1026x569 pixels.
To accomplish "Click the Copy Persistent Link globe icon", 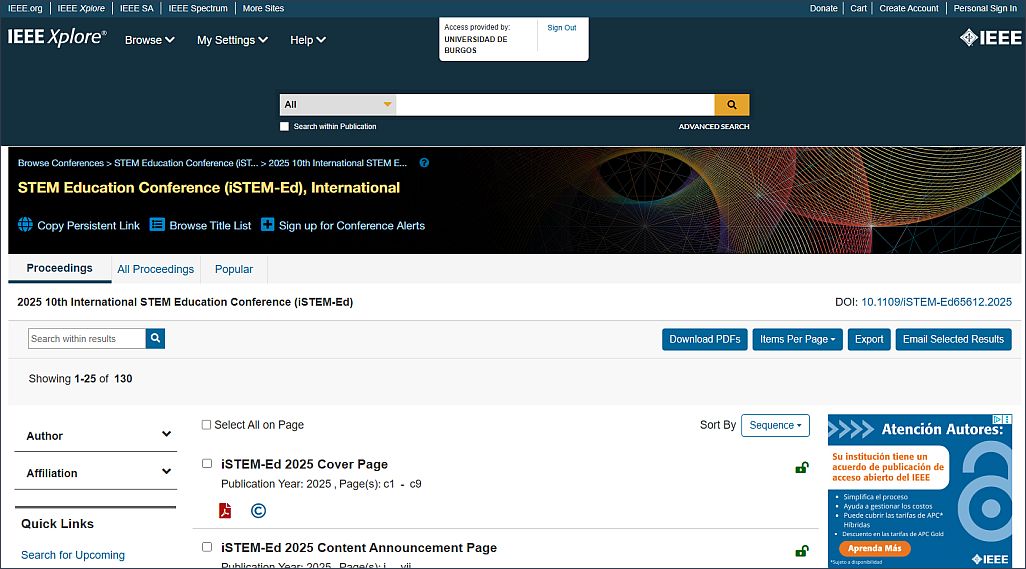I will point(25,225).
